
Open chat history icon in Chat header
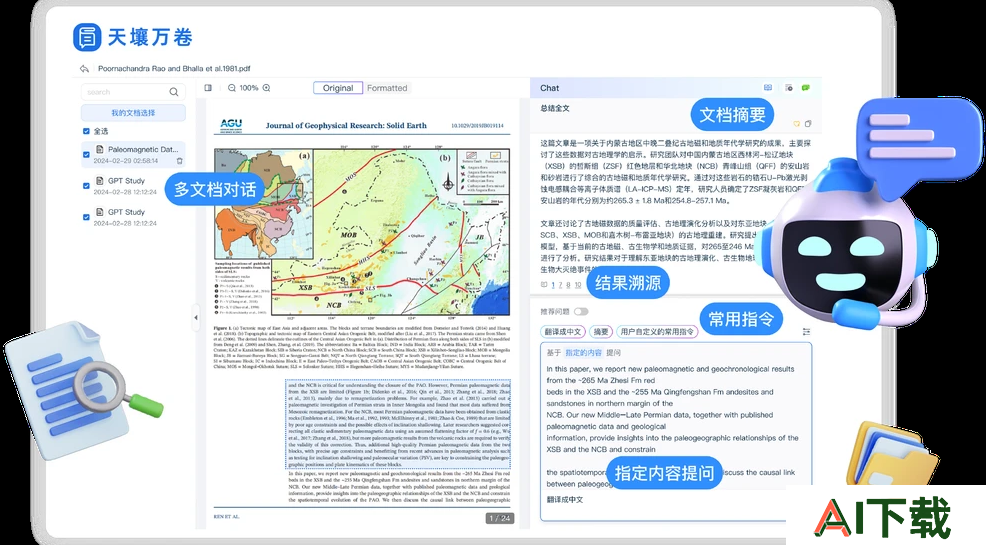pos(789,88)
